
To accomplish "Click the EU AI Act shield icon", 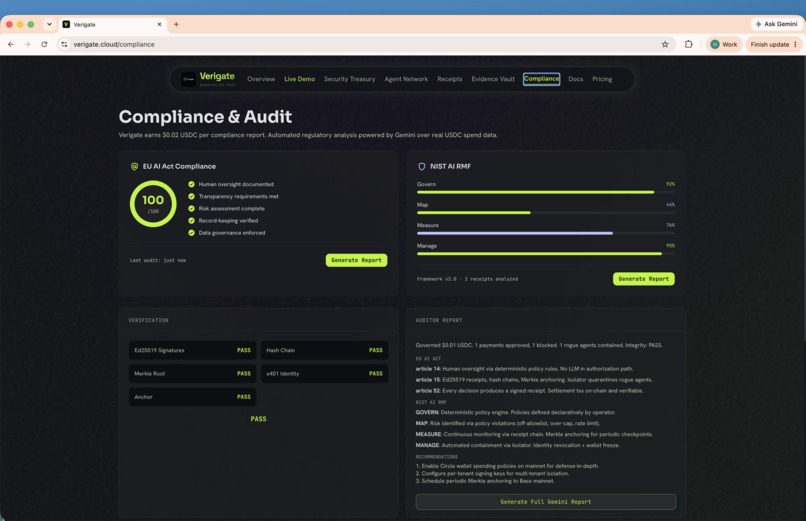I will 134,166.
